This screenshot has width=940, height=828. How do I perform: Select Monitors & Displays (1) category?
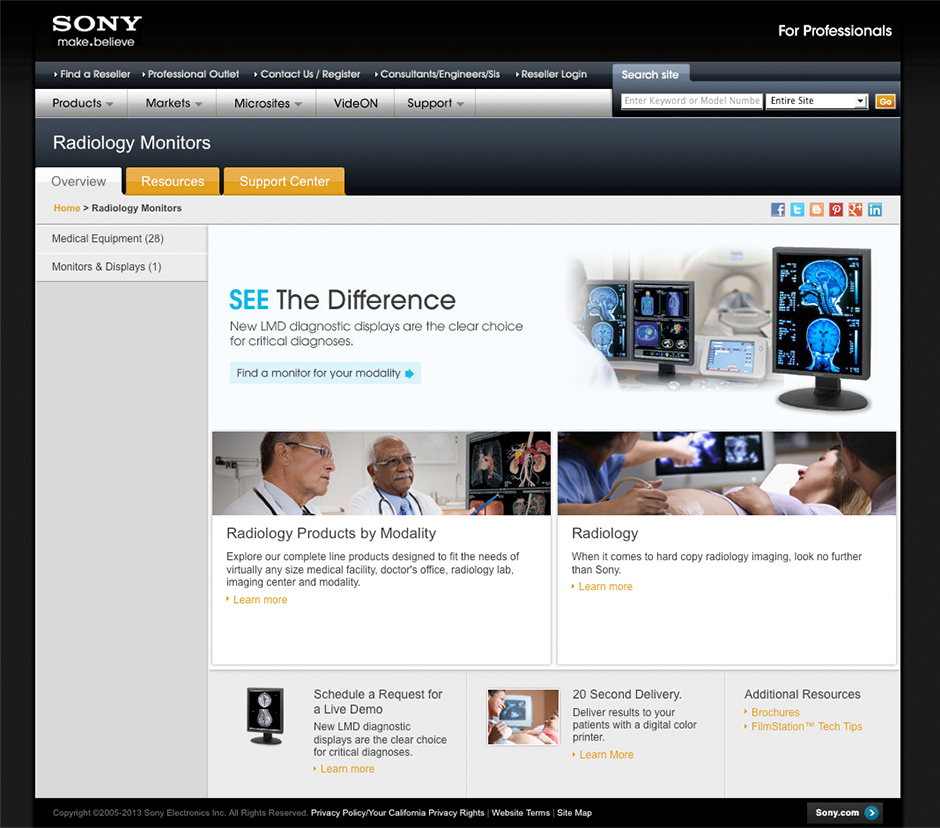[122, 267]
